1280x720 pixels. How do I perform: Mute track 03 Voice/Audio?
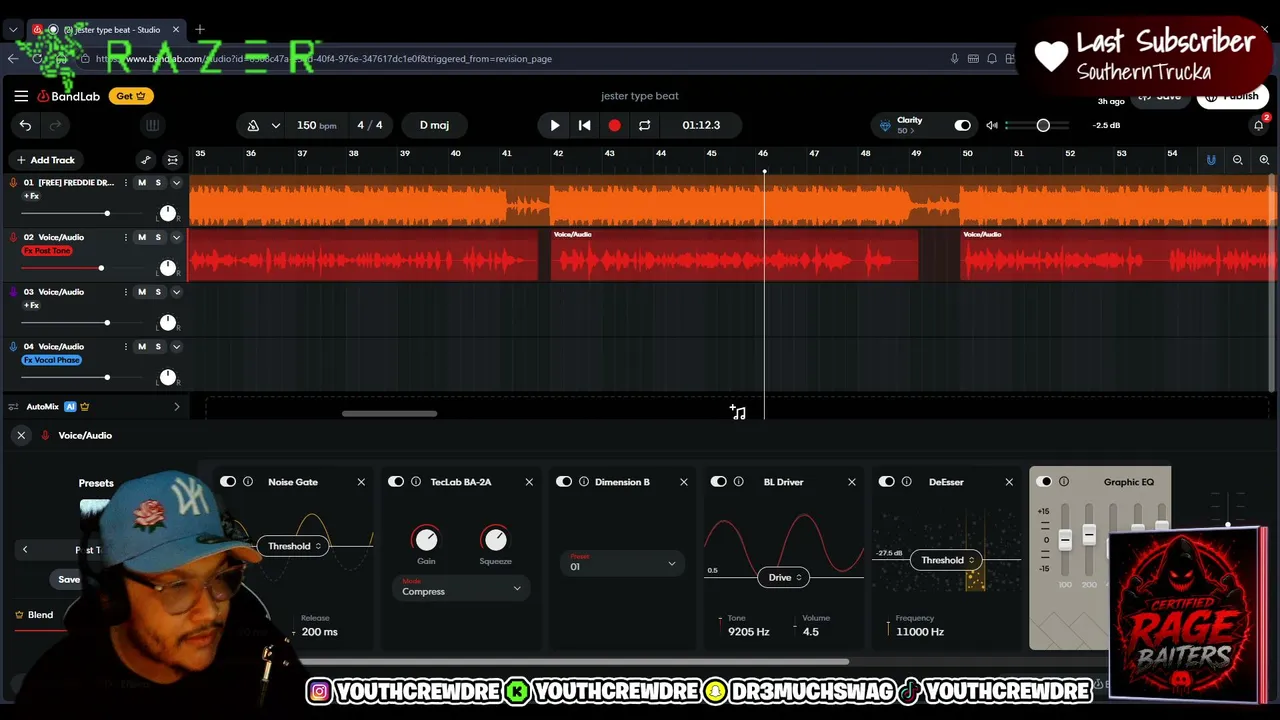[x=142, y=292]
